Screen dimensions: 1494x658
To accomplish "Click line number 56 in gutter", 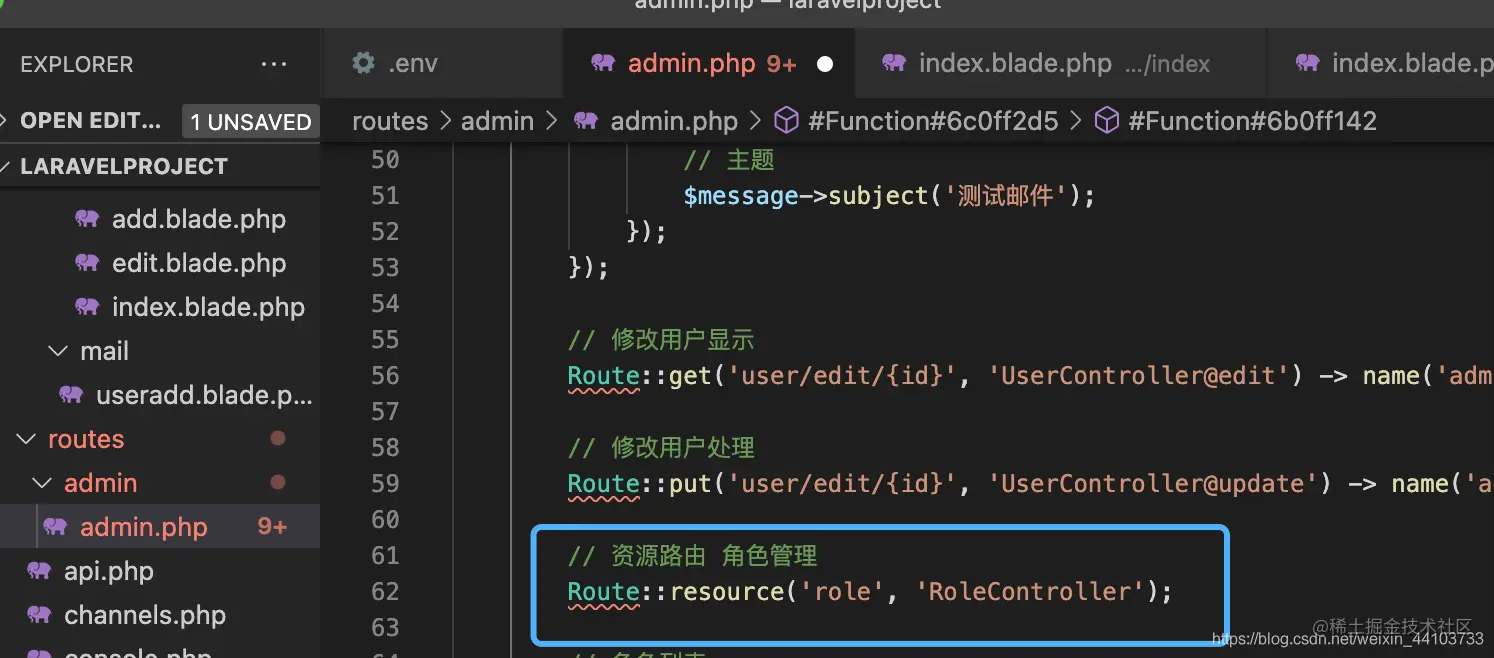I will [x=385, y=375].
